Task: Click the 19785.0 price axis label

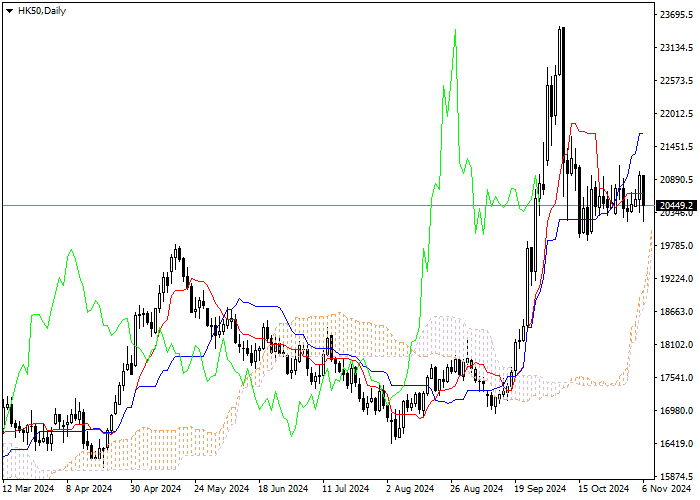Action: pyautogui.click(x=676, y=246)
